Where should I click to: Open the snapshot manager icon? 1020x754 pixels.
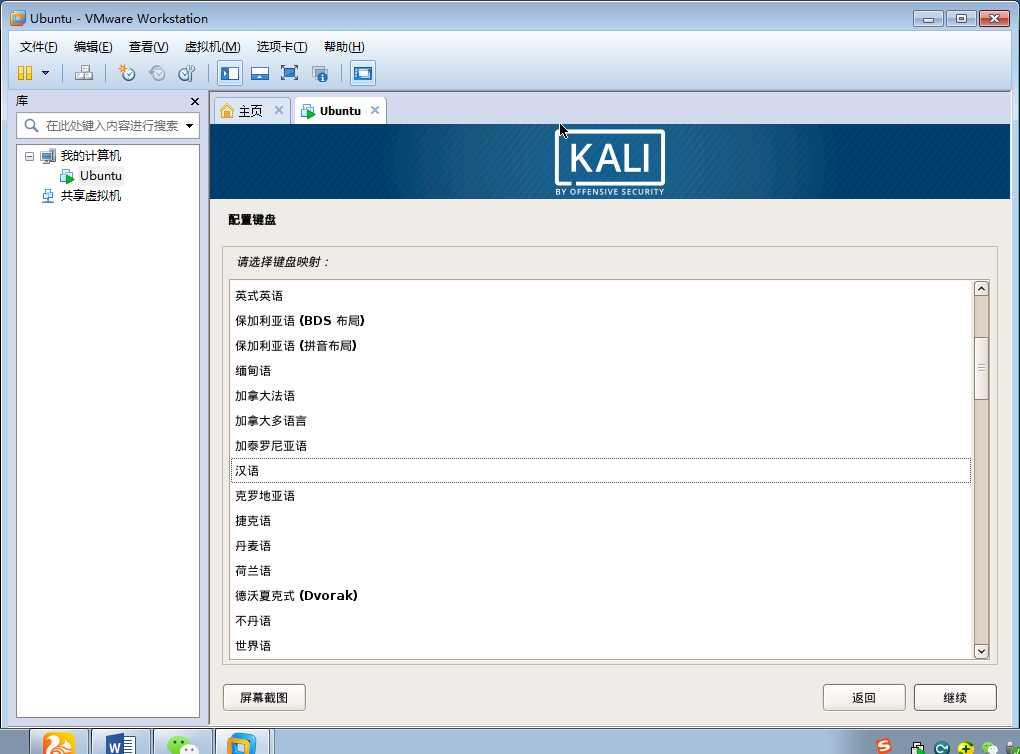tap(187, 73)
